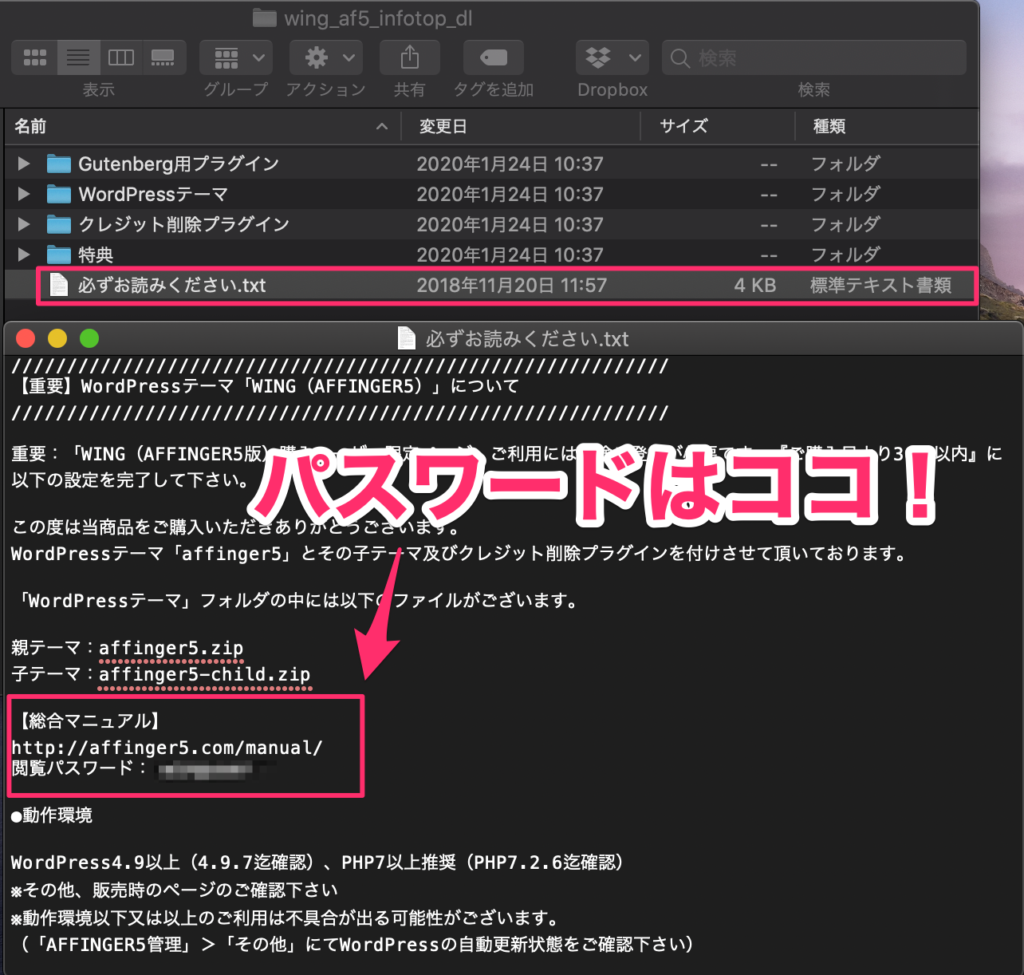Click the クレジット削除プラグイン folder icon

pos(59,224)
